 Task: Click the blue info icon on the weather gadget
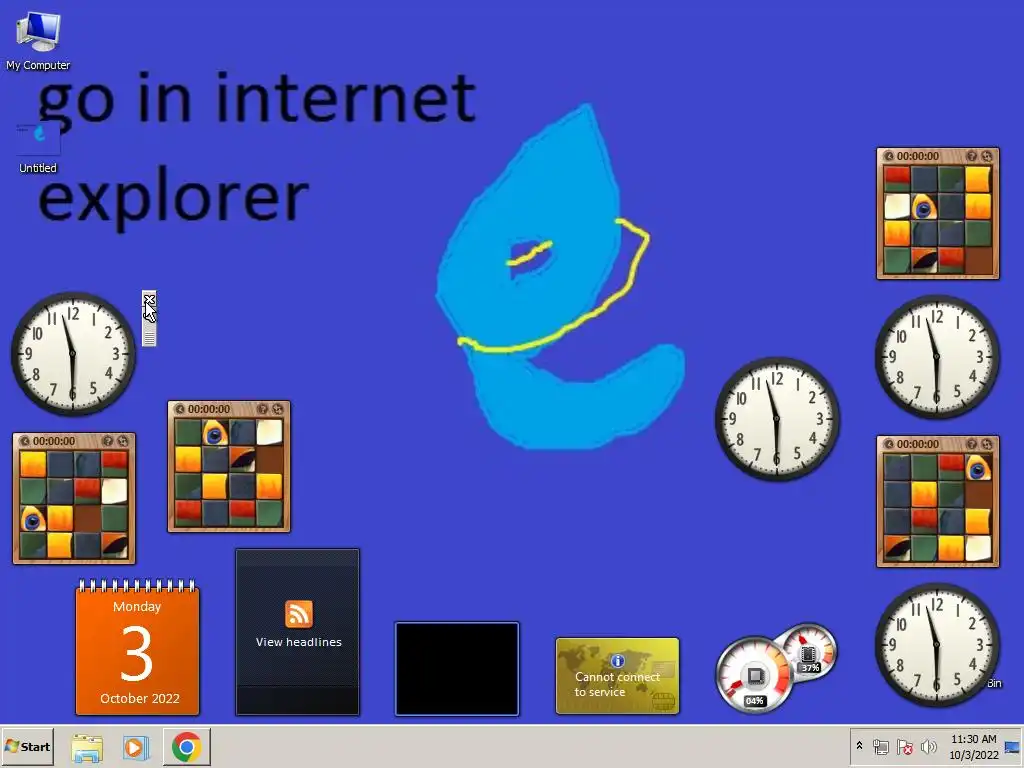tap(617, 661)
